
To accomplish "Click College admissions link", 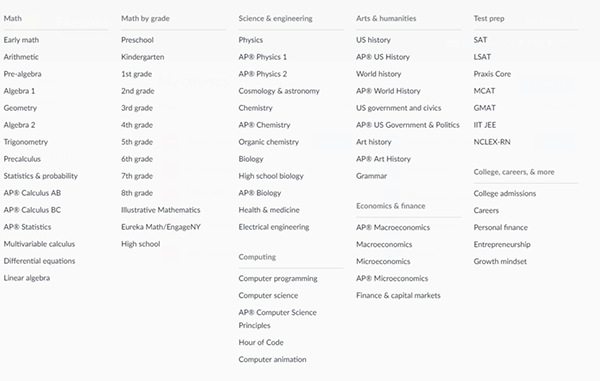I will pos(504,194).
